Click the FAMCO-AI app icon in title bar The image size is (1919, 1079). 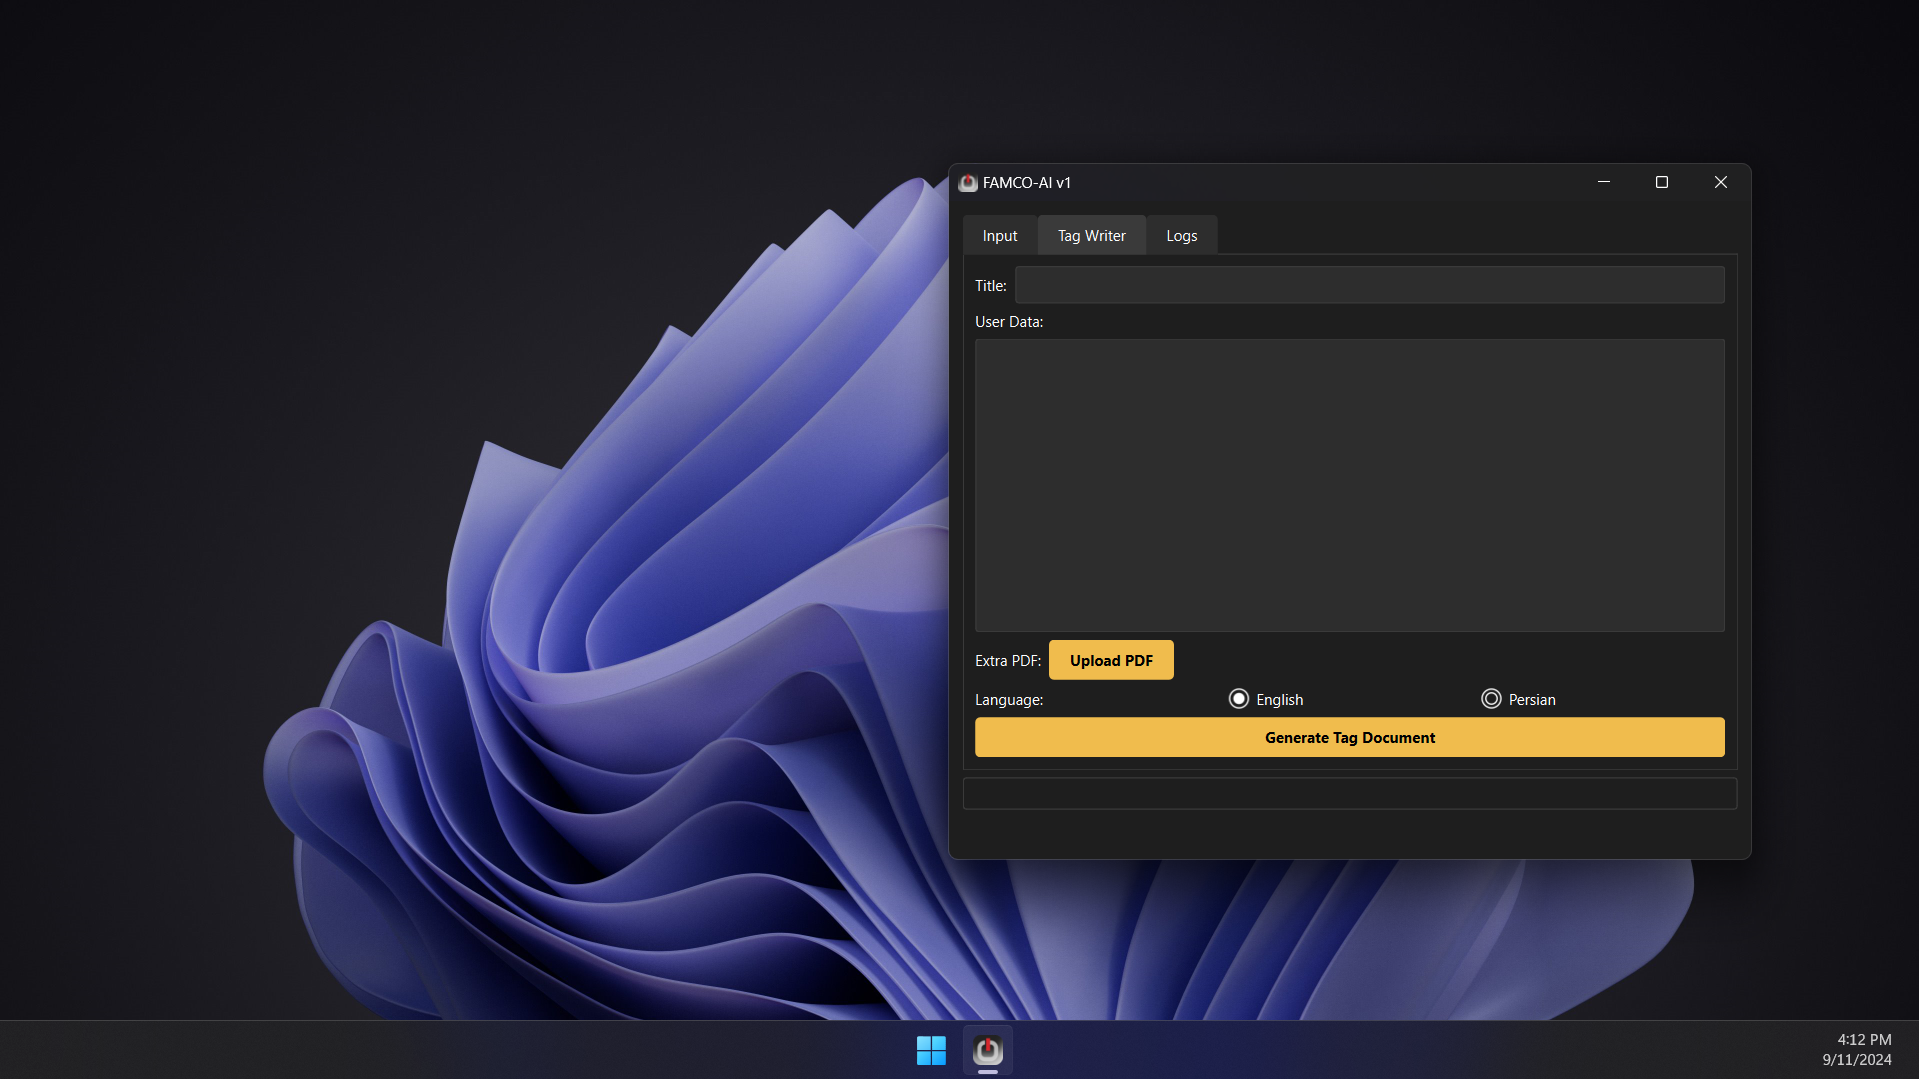pos(967,183)
